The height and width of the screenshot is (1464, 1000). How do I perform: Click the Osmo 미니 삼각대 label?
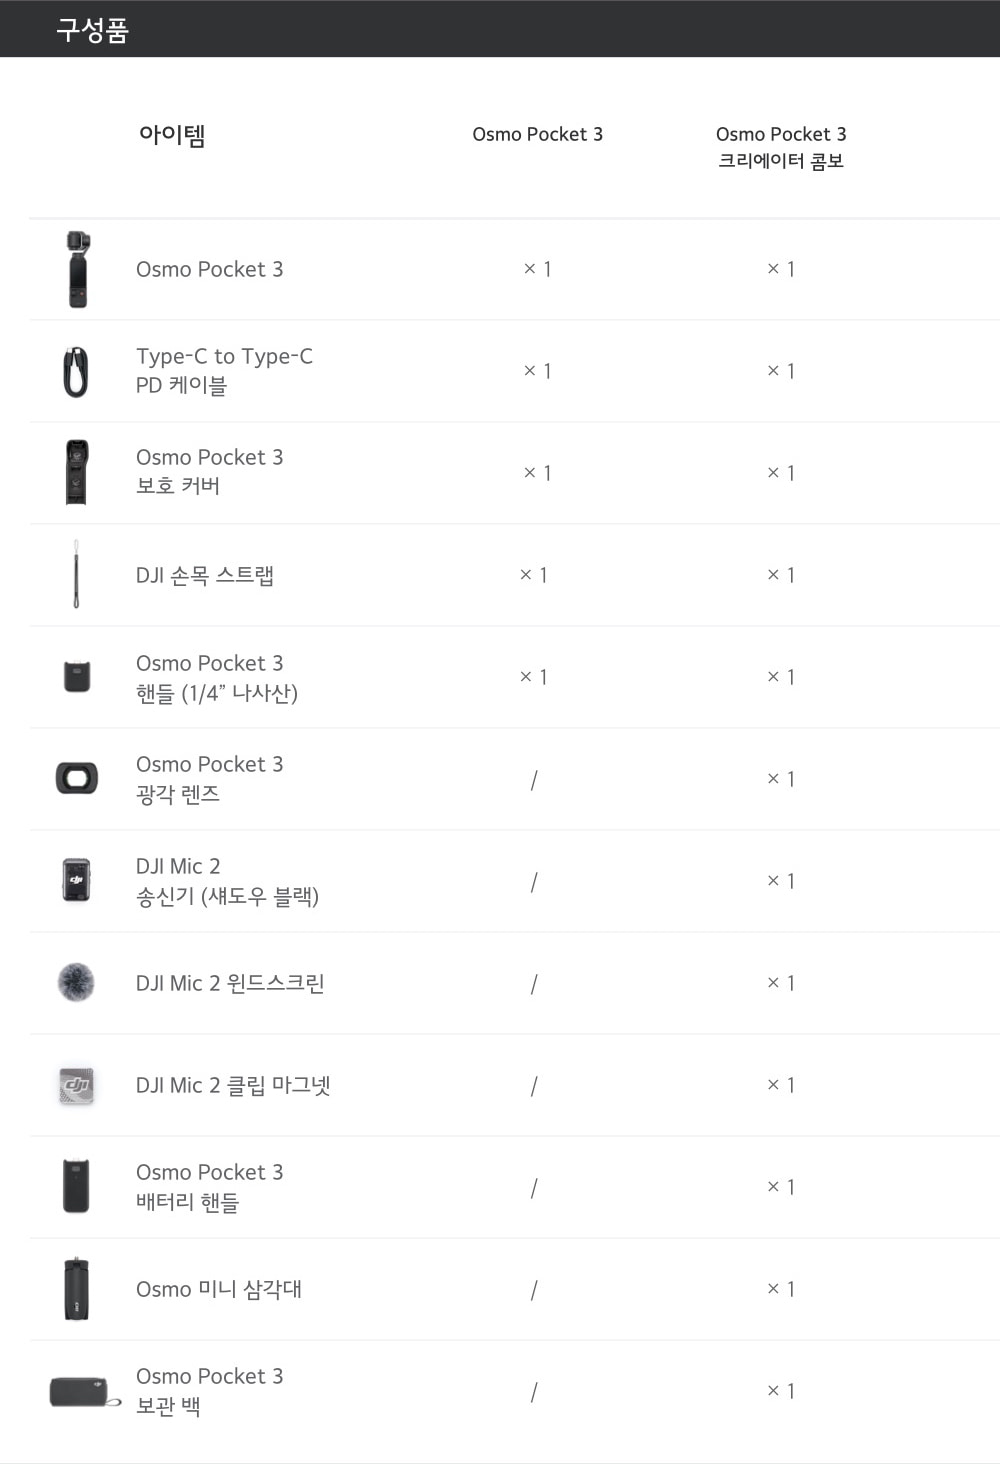(218, 1289)
